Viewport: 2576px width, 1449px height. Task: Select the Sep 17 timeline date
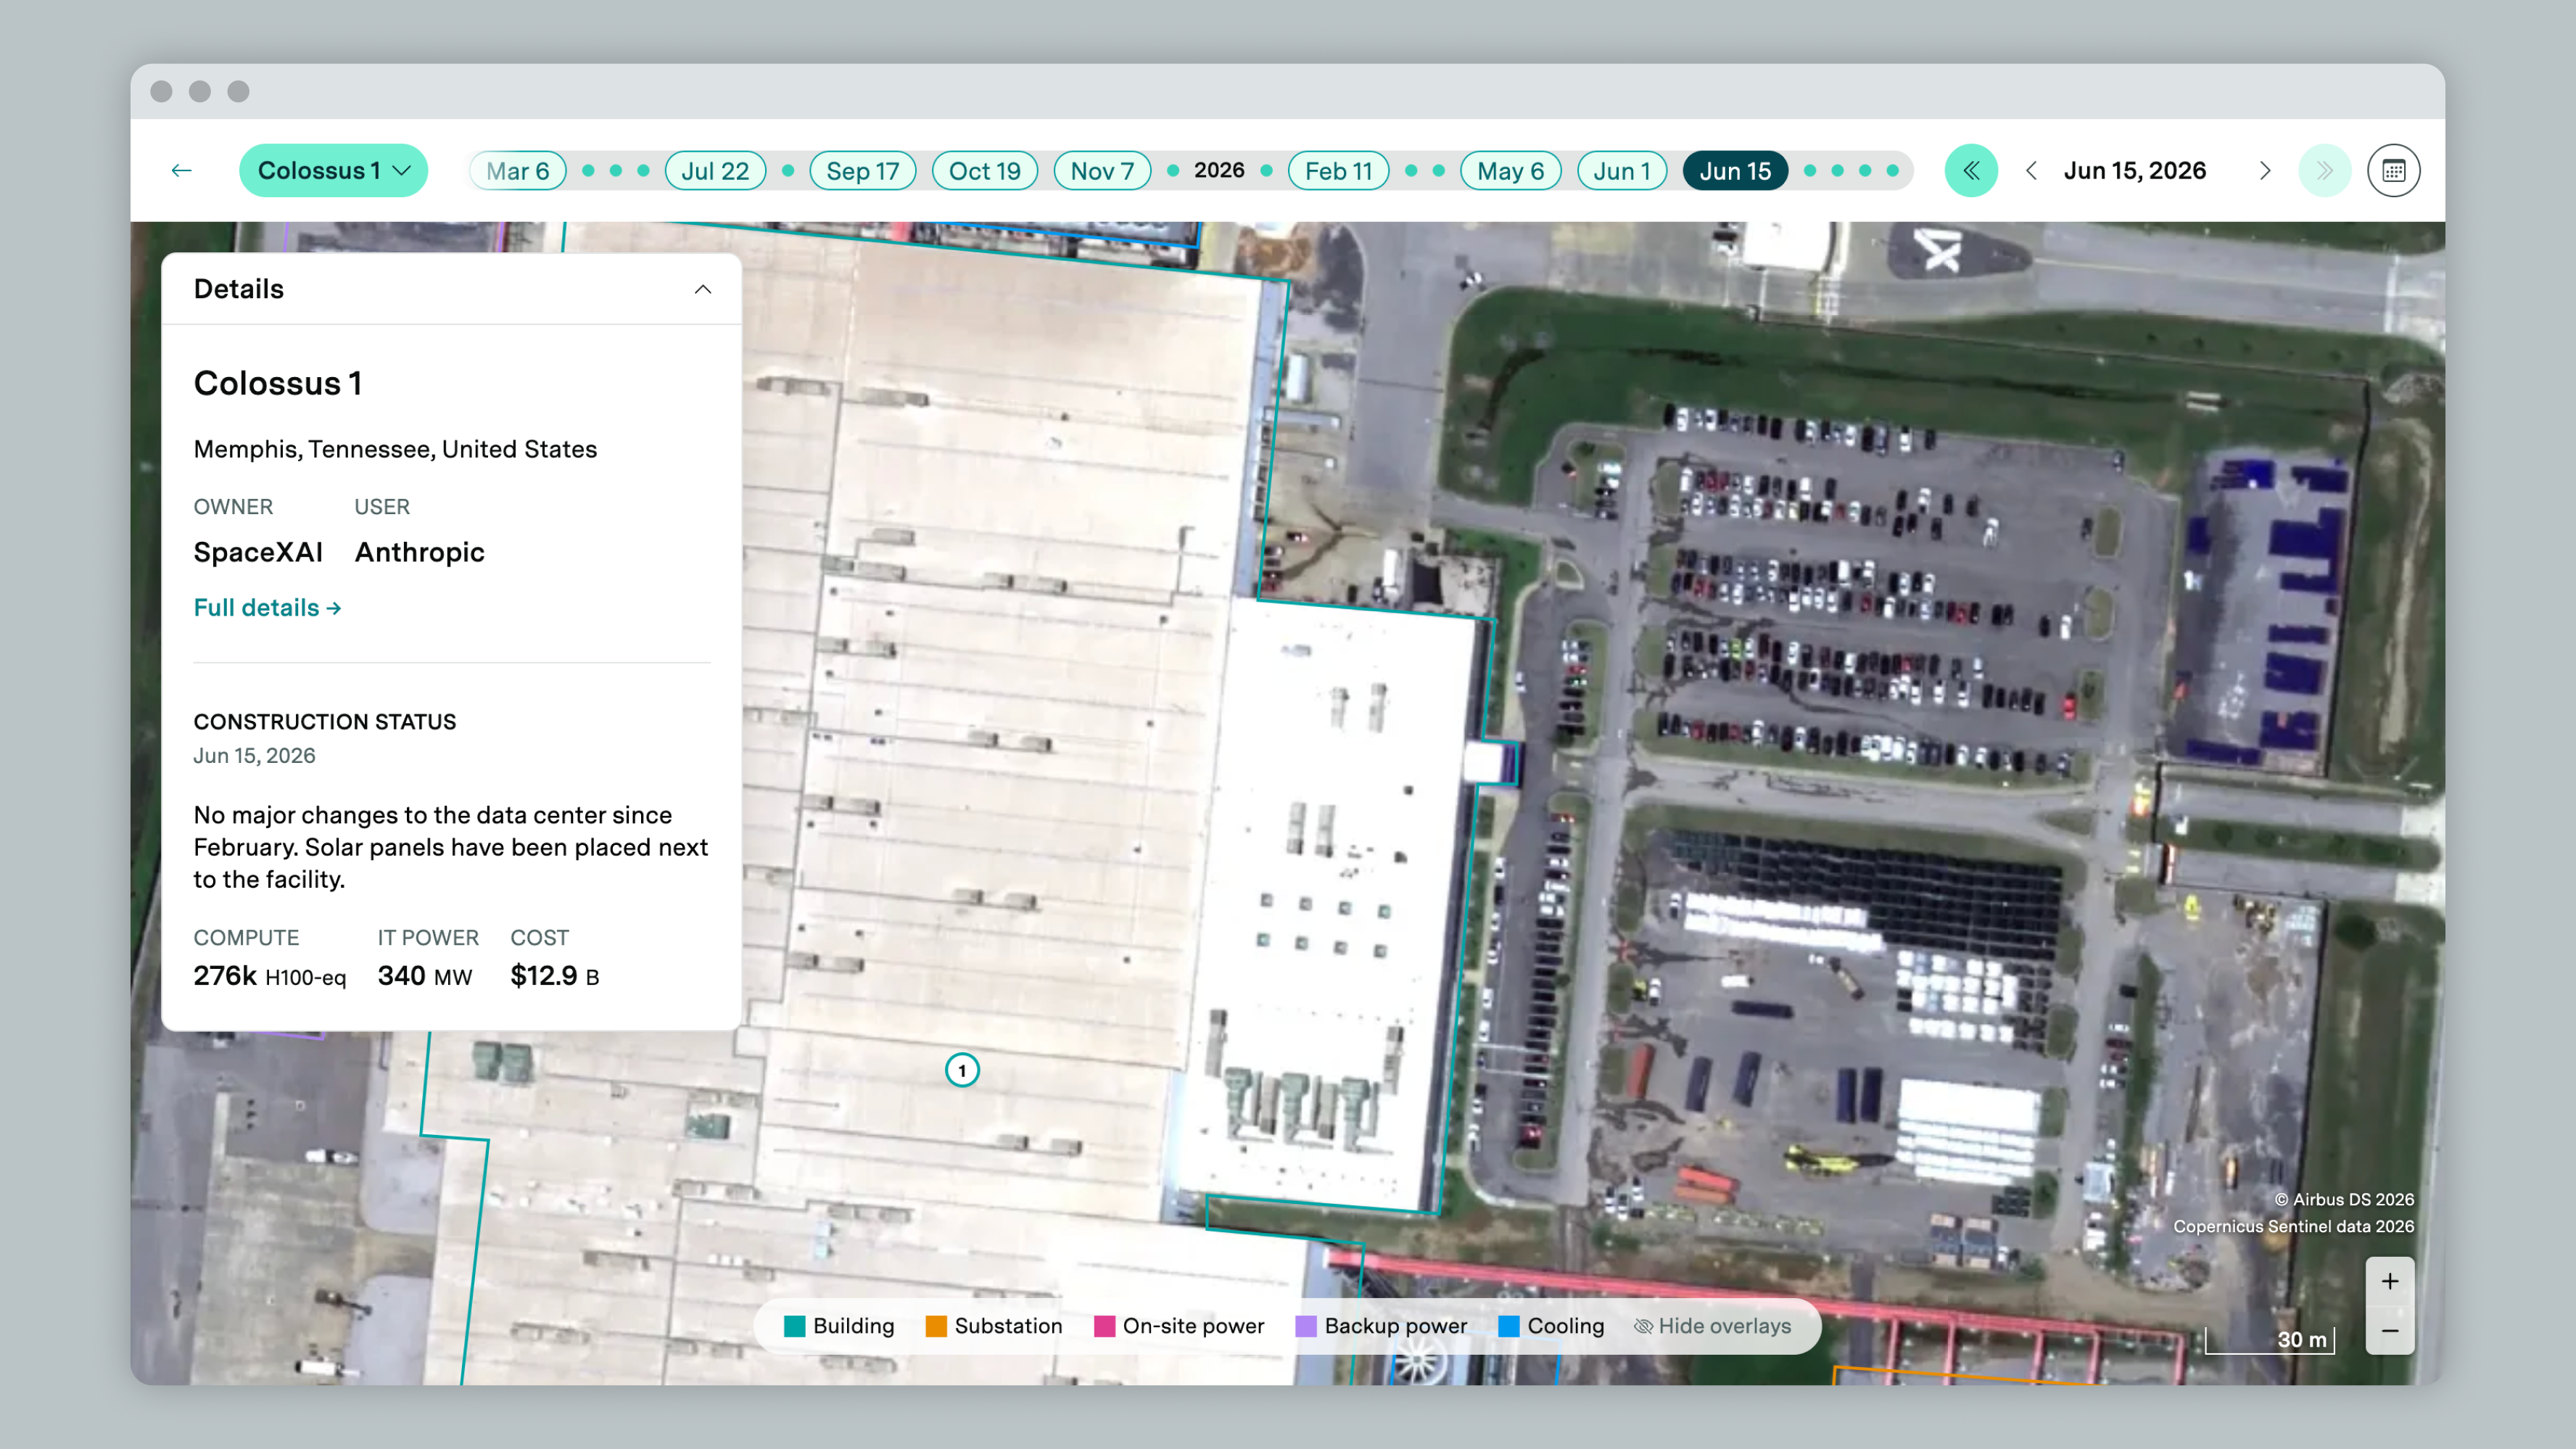[862, 171]
